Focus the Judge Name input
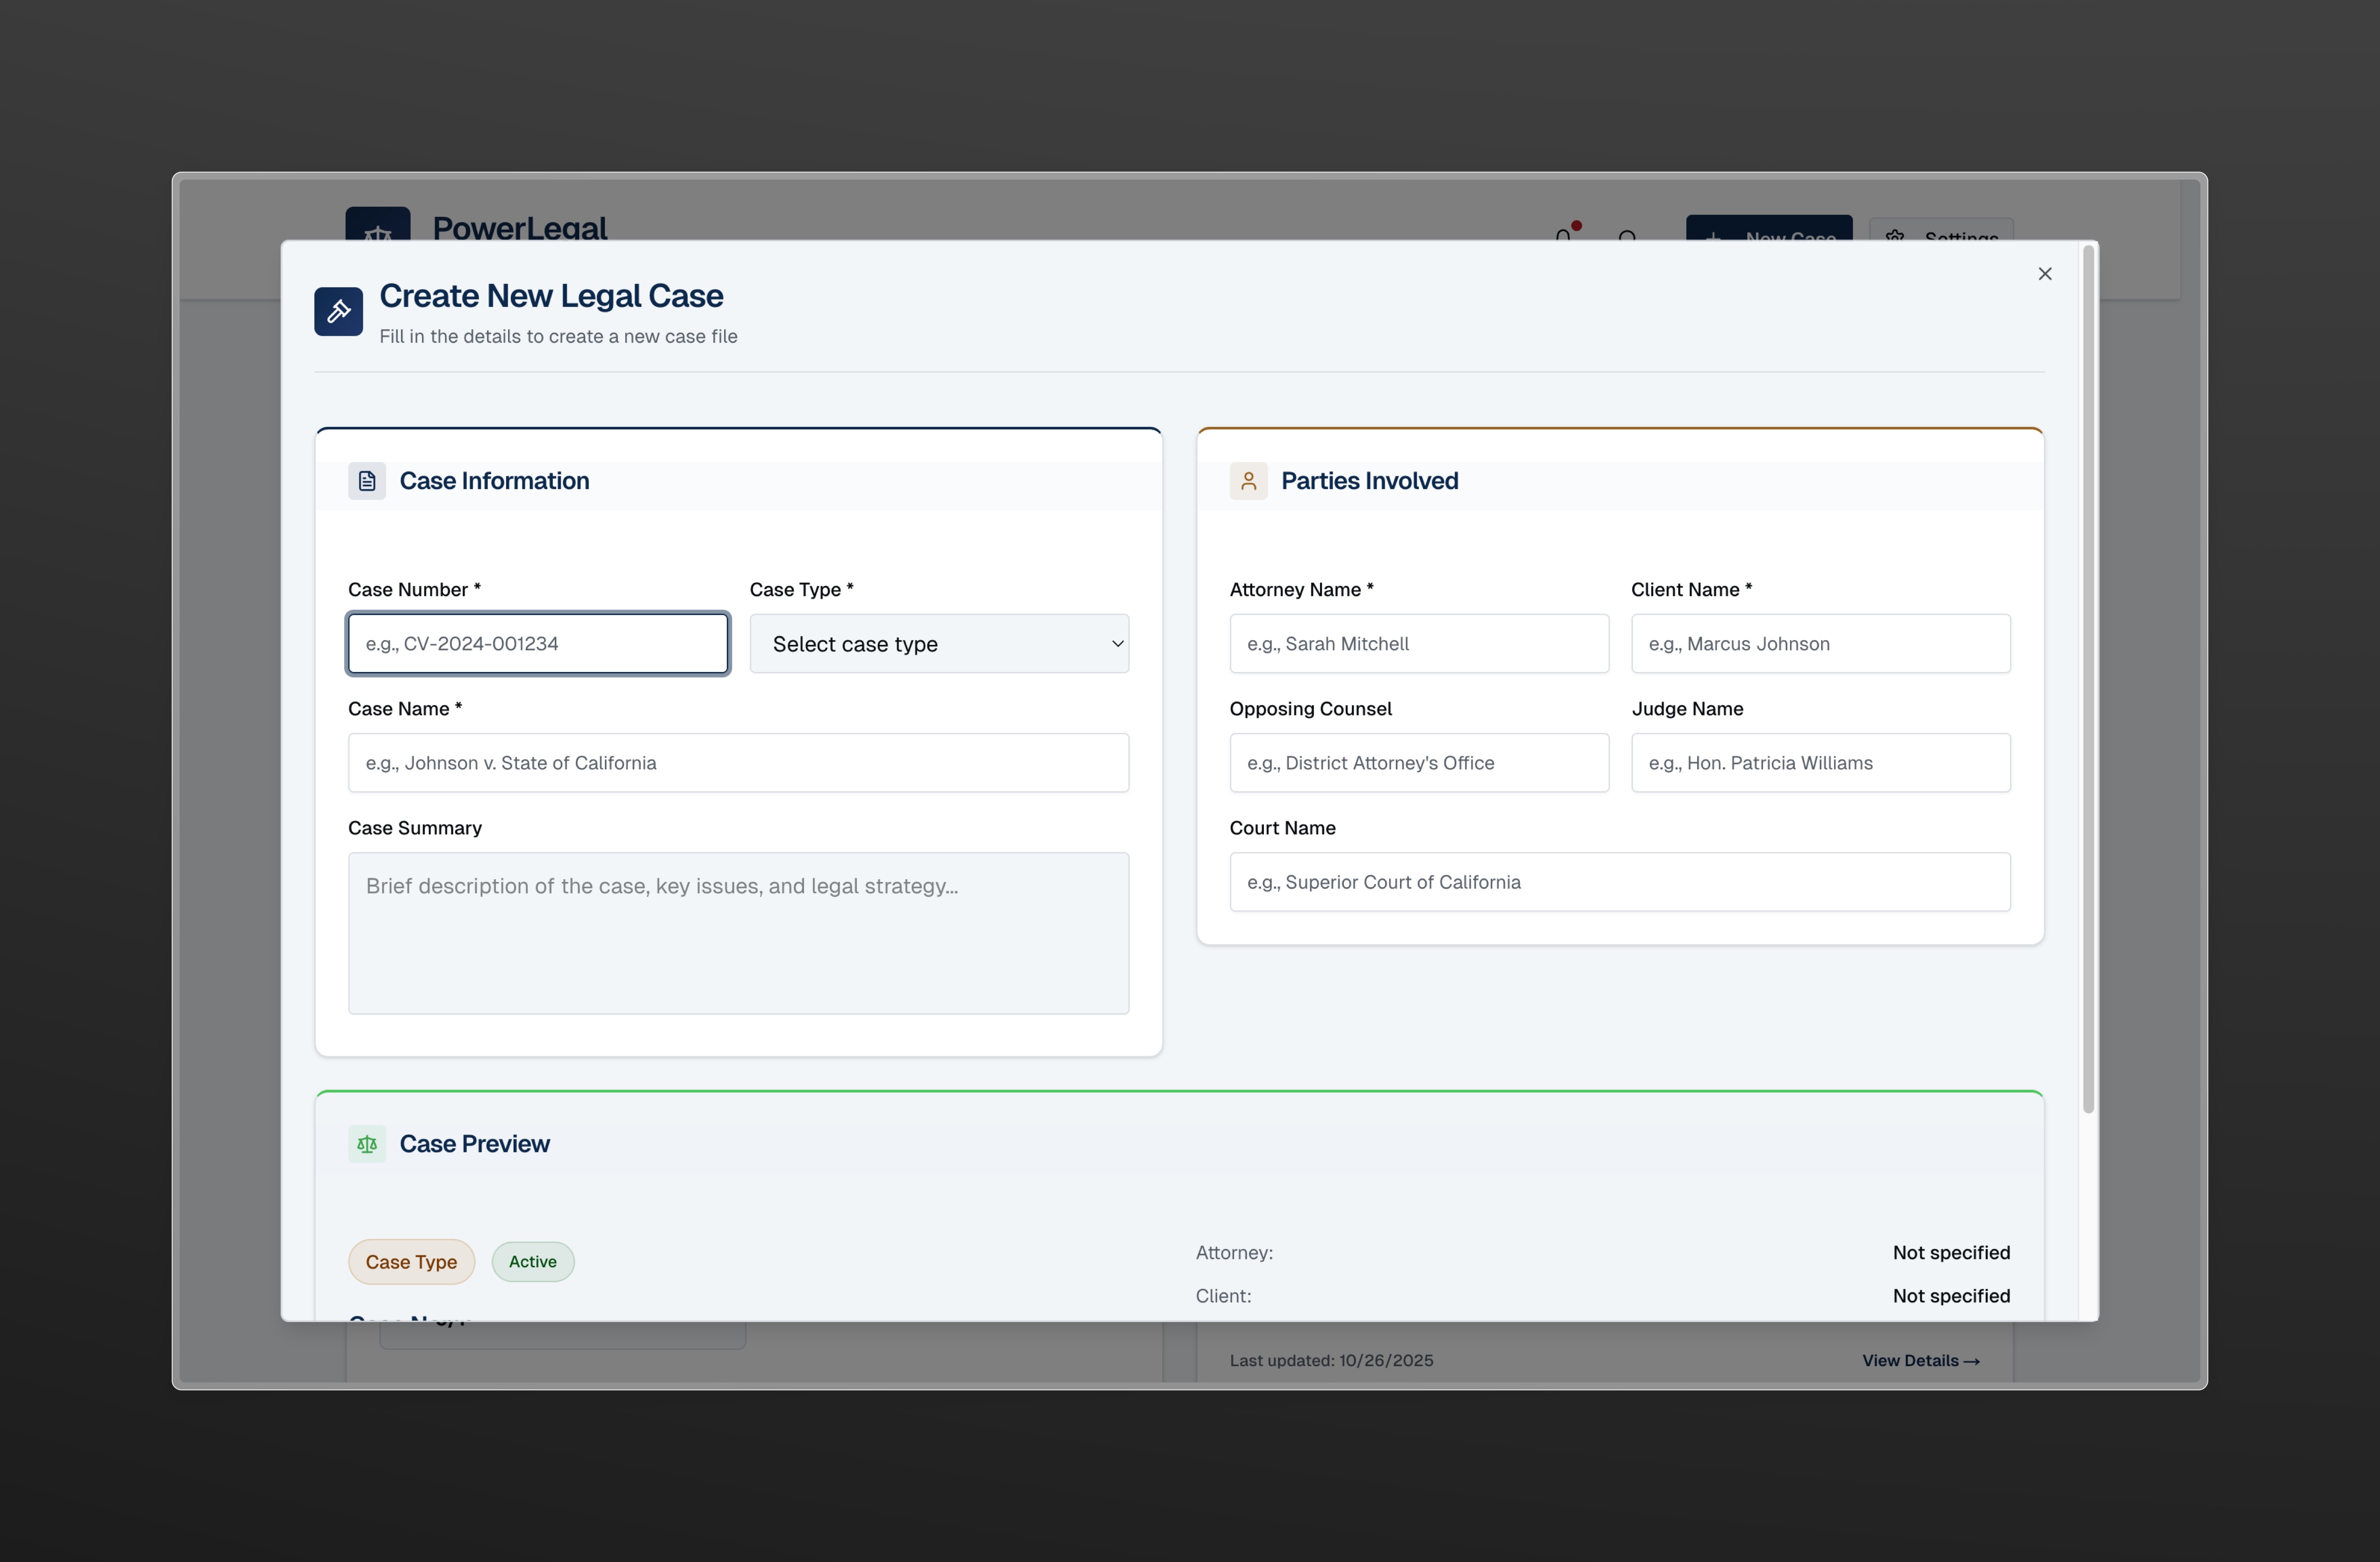Screen dimensions: 2380x1562 click(x=1820, y=763)
